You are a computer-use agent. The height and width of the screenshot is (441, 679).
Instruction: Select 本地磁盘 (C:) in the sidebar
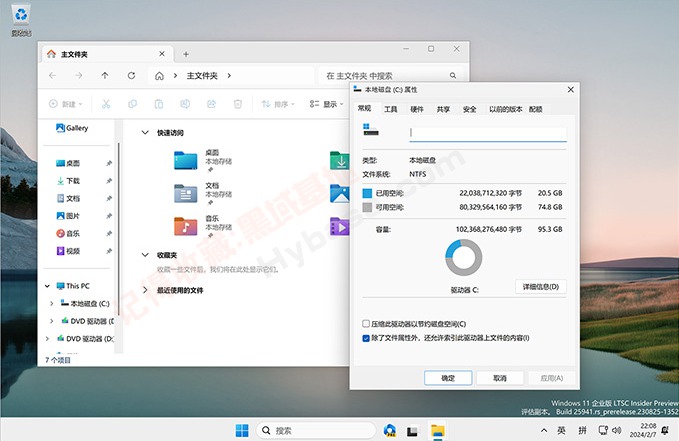85,304
